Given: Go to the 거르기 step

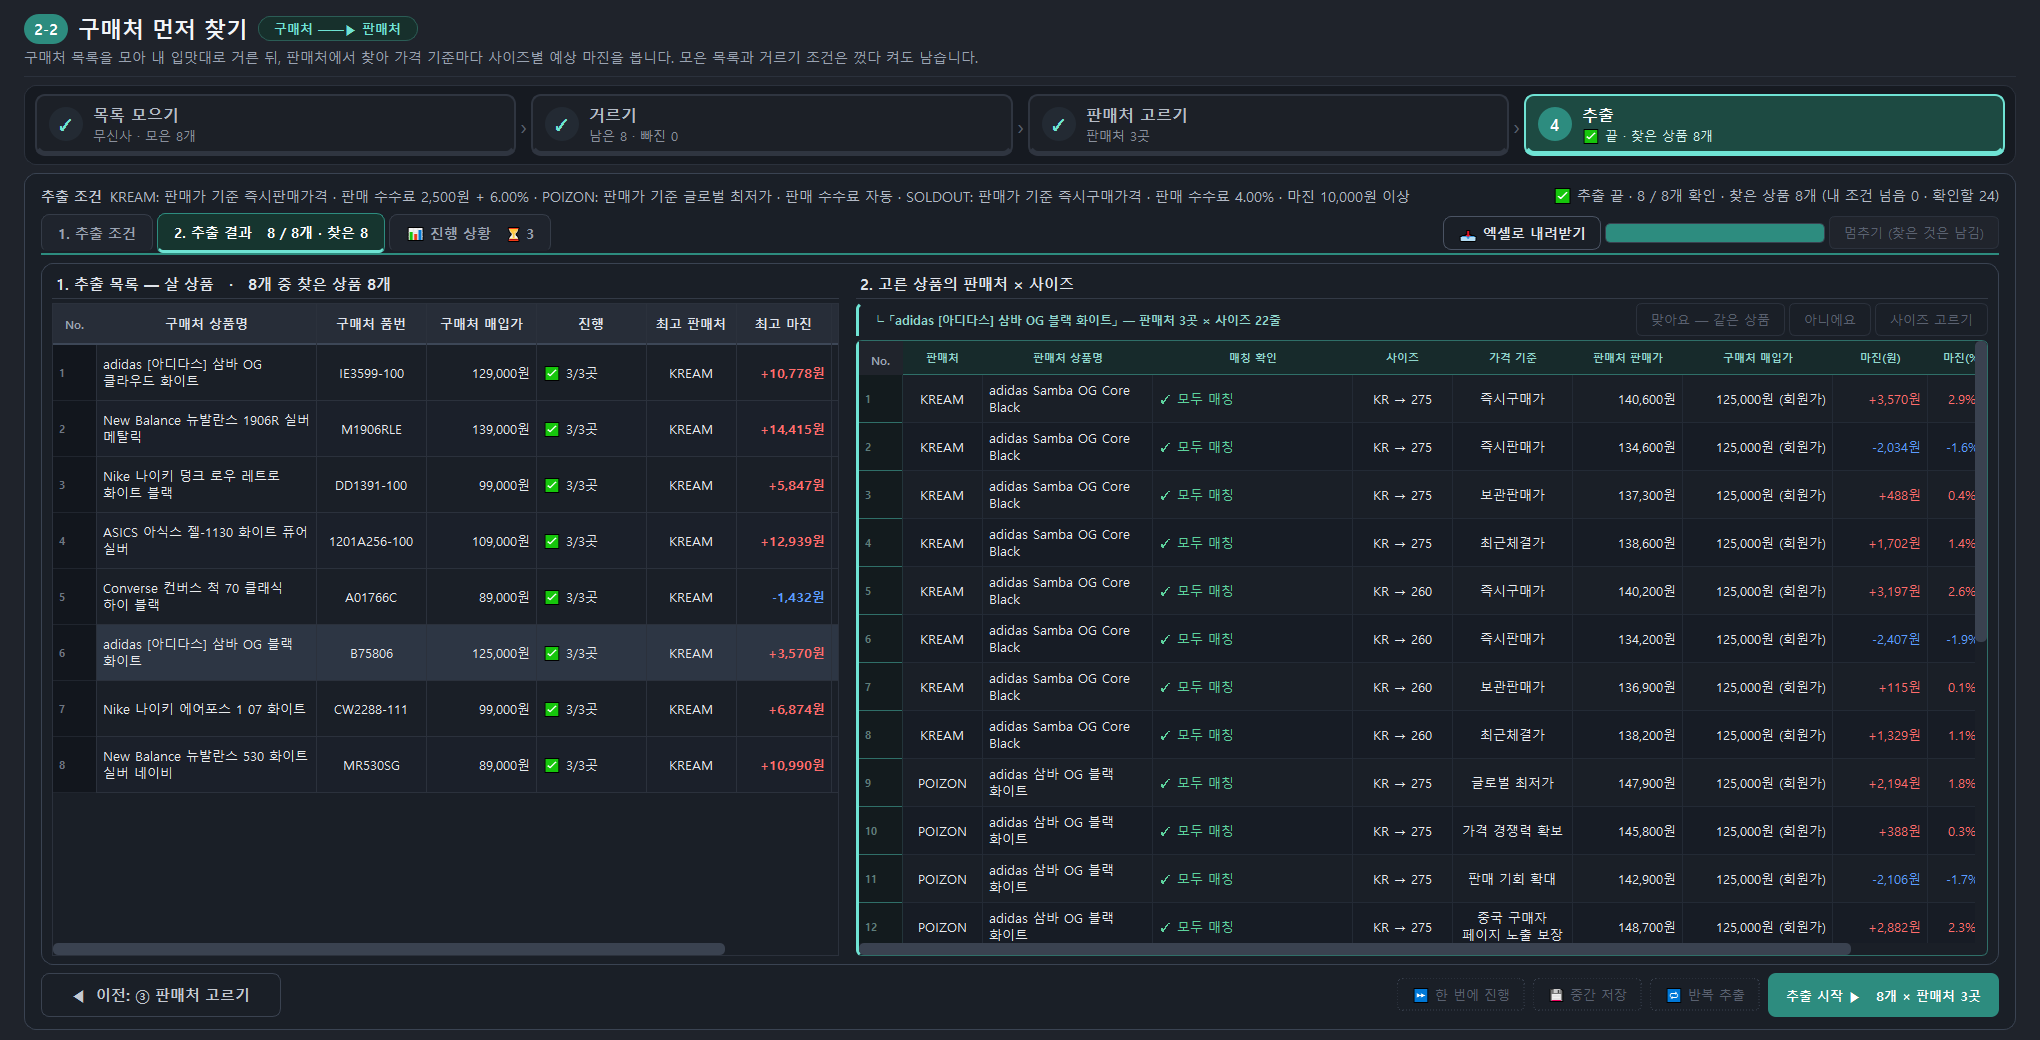Looking at the screenshot, I should pyautogui.click(x=771, y=125).
